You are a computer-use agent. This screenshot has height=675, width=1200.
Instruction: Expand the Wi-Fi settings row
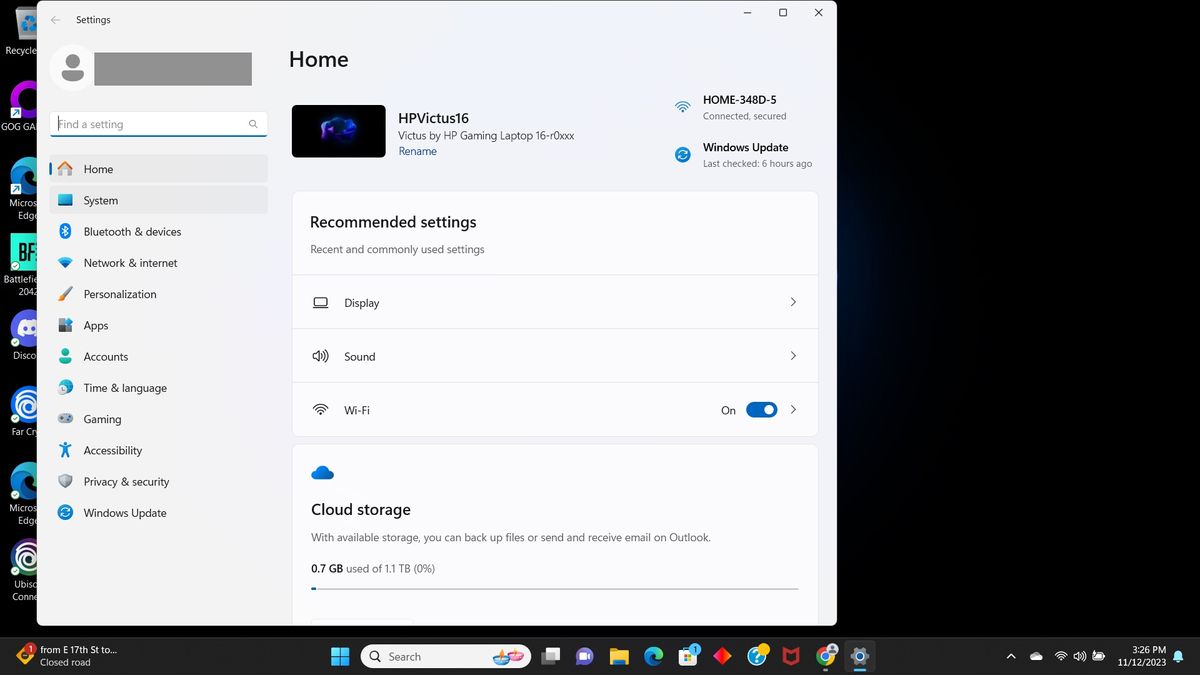tap(792, 409)
